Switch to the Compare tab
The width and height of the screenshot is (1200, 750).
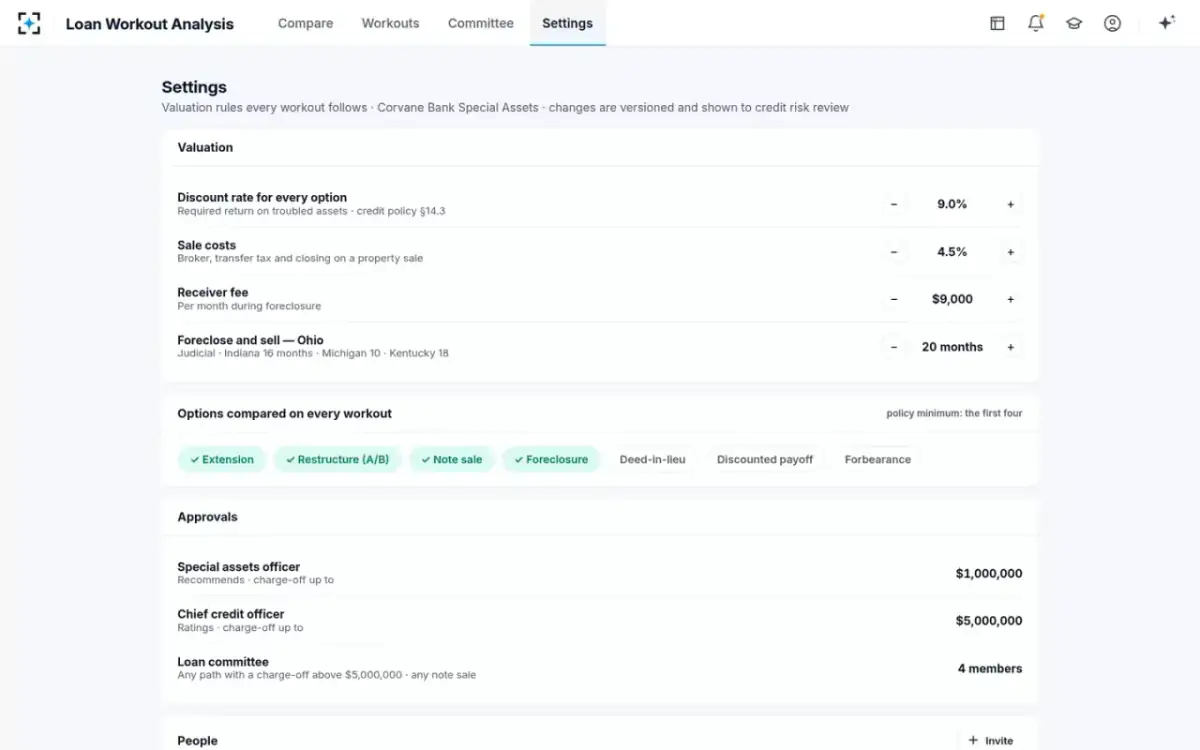tap(306, 23)
